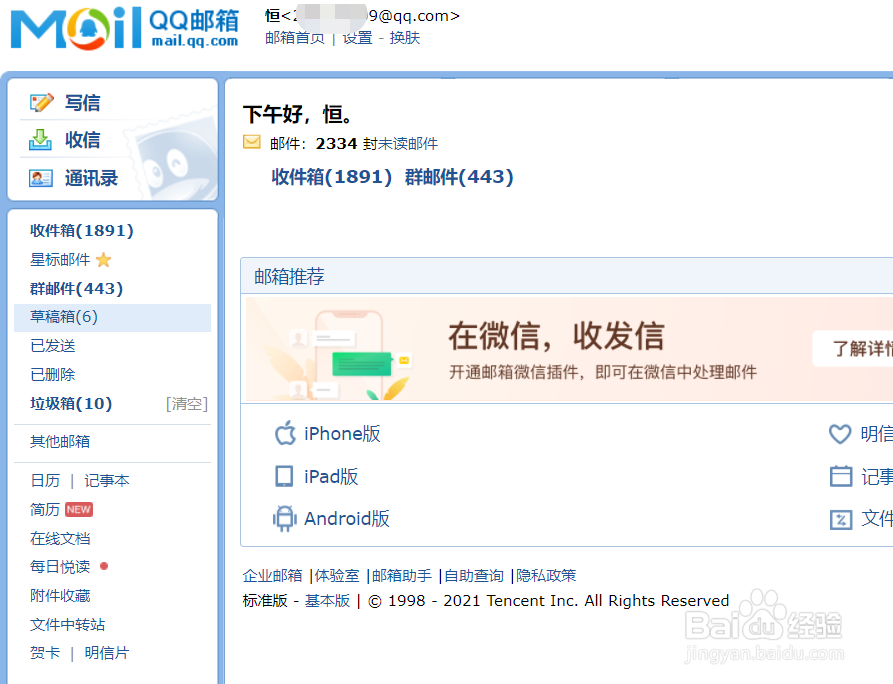Click the yellow star next to 星标邮件
The height and width of the screenshot is (684, 893).
pos(104,260)
